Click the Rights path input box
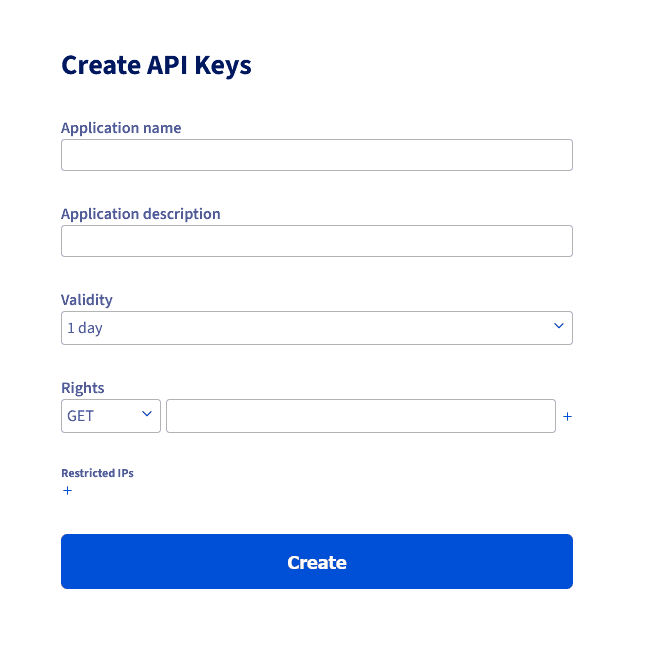656x658 pixels. 360,416
